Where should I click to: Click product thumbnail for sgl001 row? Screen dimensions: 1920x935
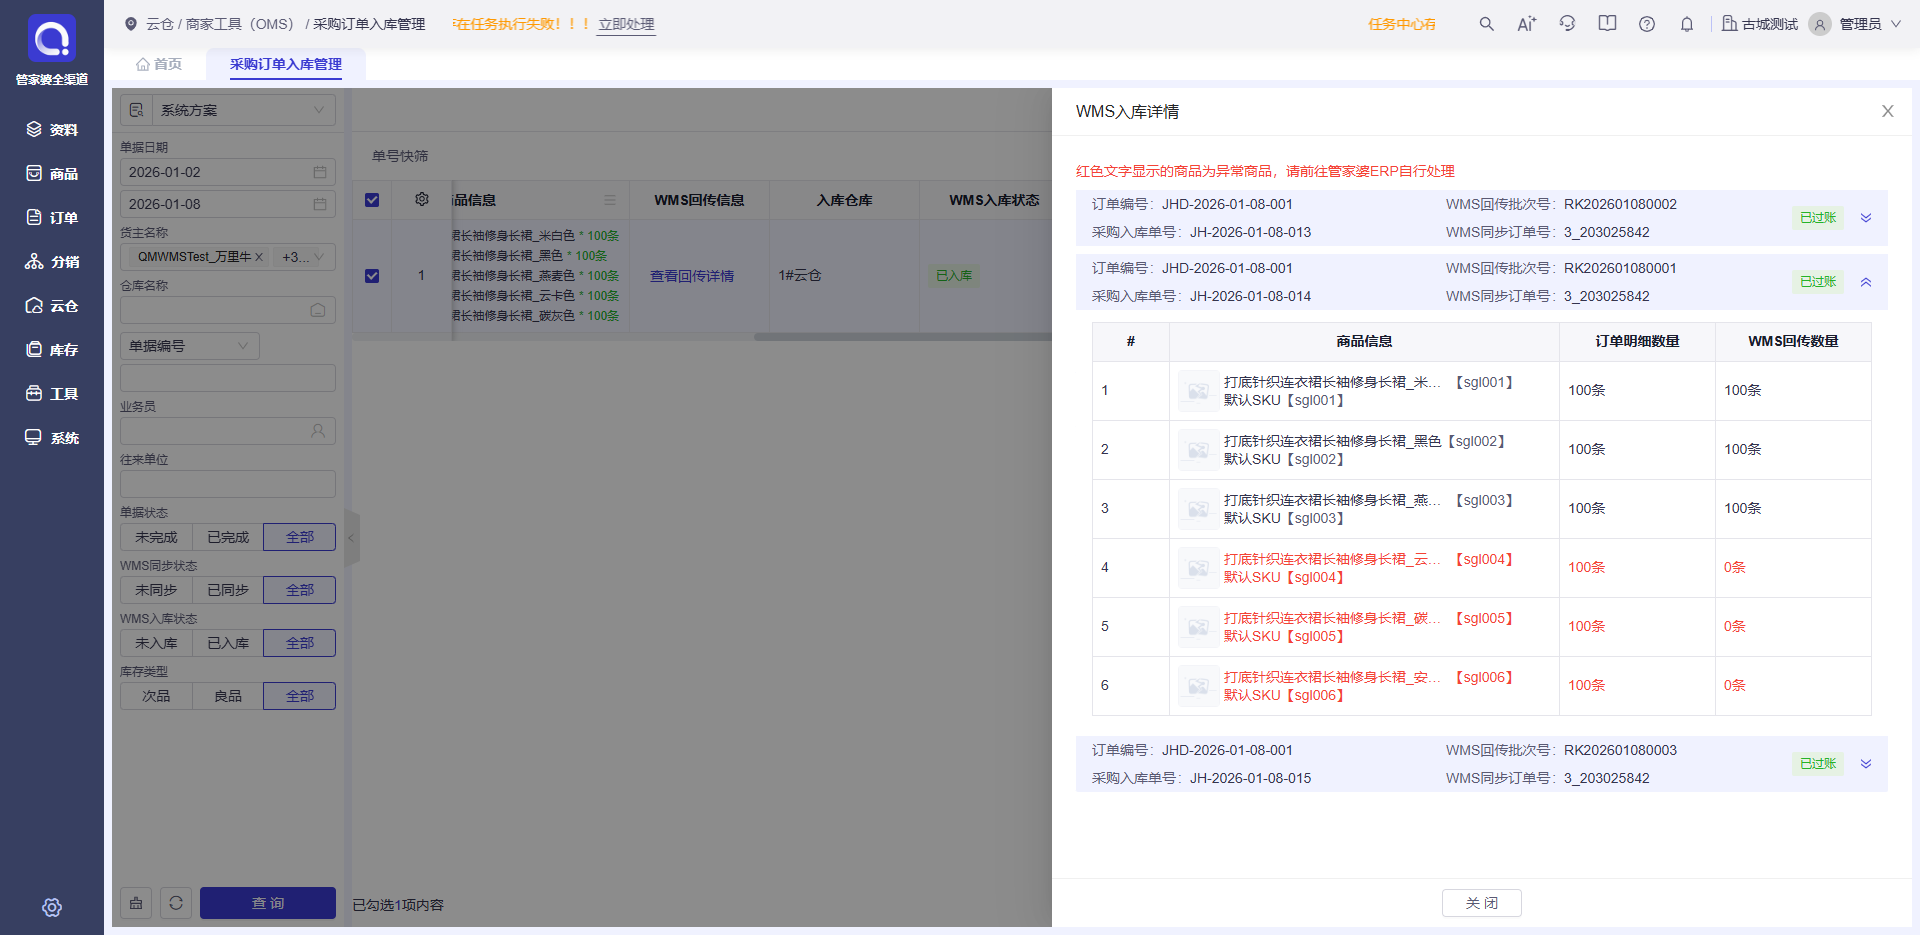(1198, 391)
